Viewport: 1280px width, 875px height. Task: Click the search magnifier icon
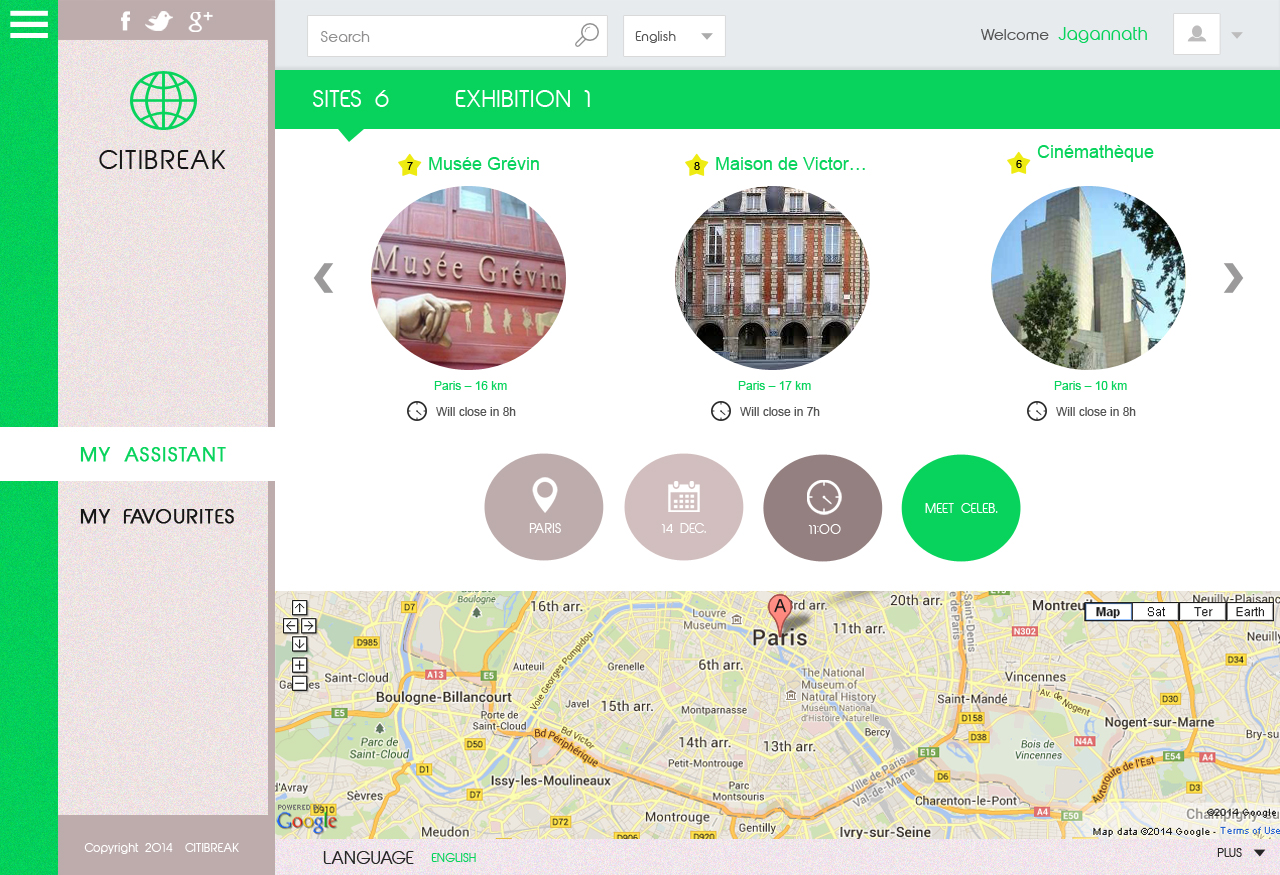point(587,36)
